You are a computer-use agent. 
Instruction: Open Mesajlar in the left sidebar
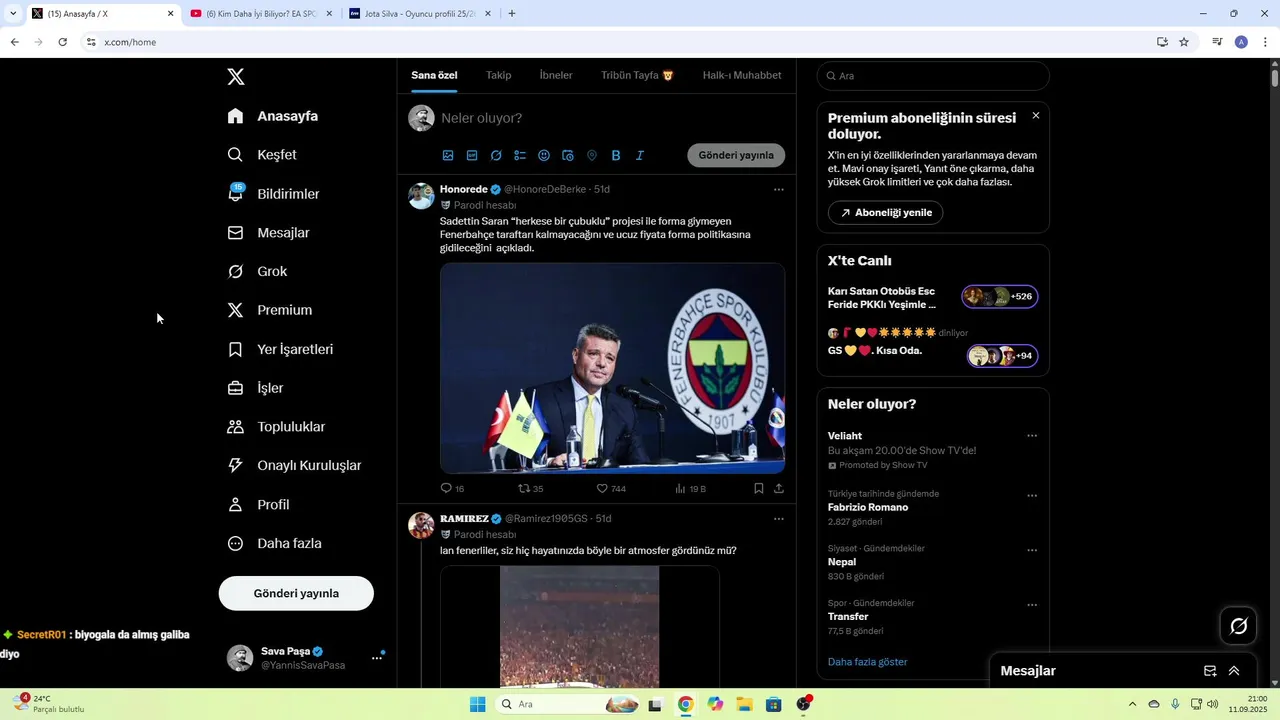pos(269,233)
